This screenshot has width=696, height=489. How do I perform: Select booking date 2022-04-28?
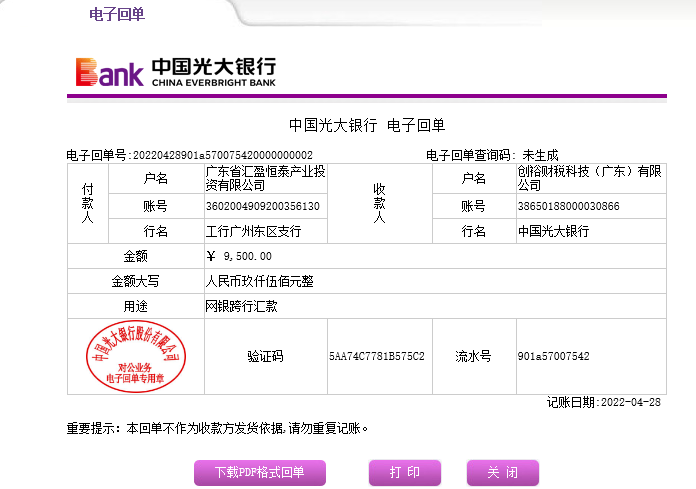click(631, 402)
